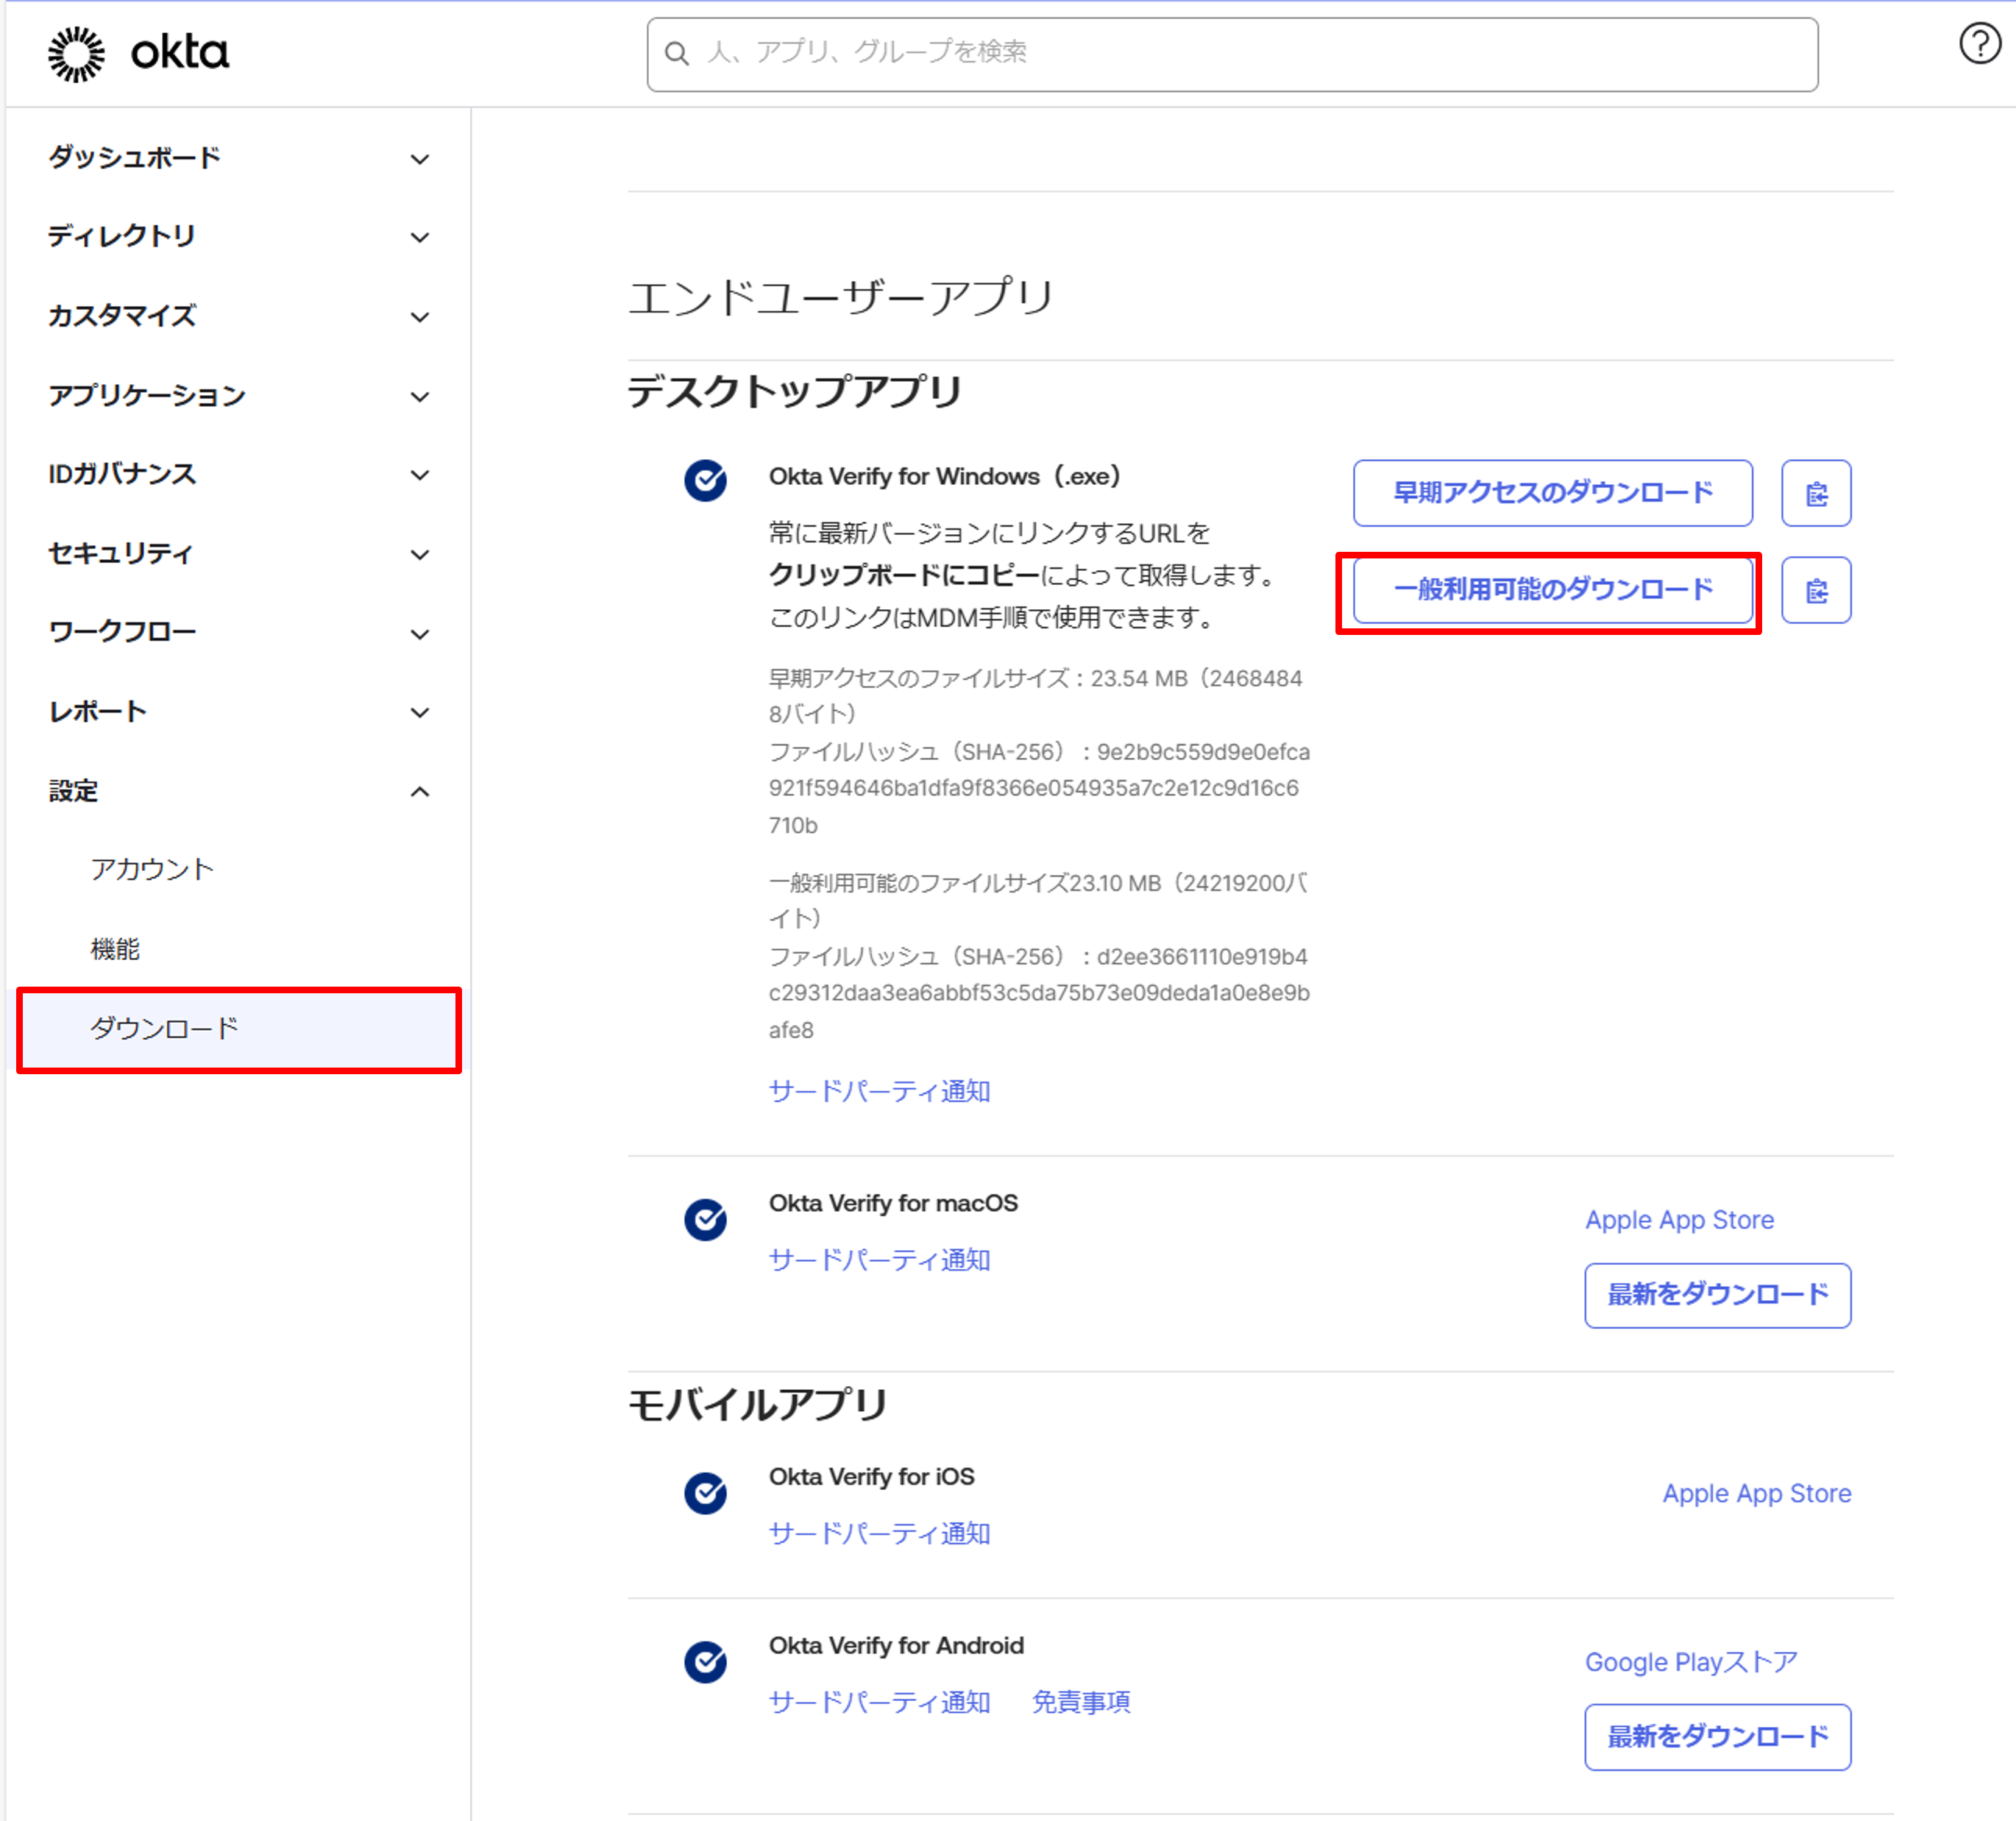Open Apple App Store link for macOS
The image size is (2016, 1821).
point(1679,1220)
